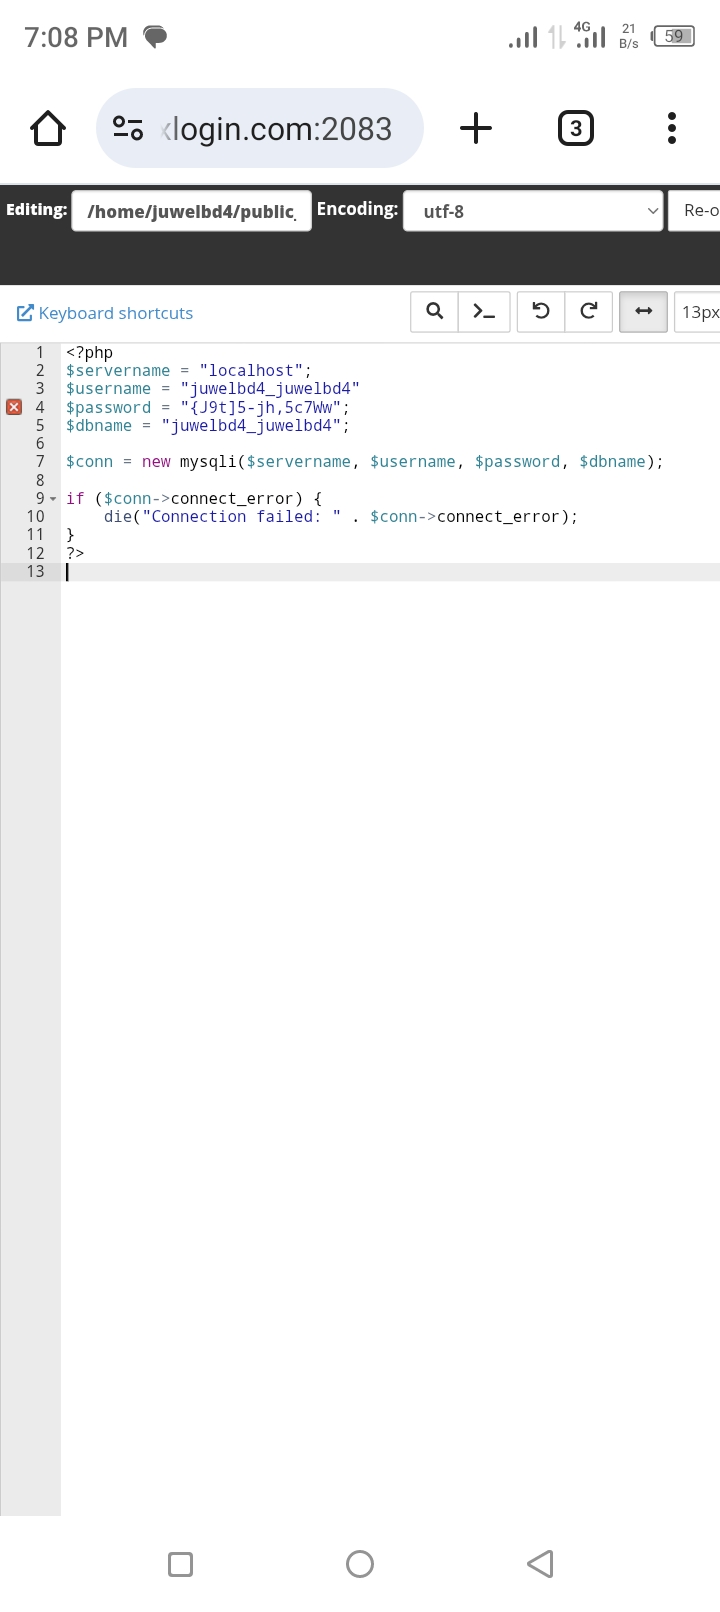Click the mysqli keyword on line 7
The image size is (720, 1612).
(208, 461)
